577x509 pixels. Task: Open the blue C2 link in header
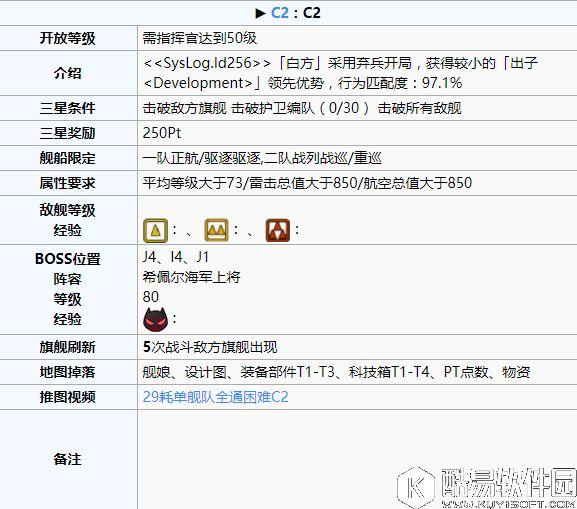point(280,13)
